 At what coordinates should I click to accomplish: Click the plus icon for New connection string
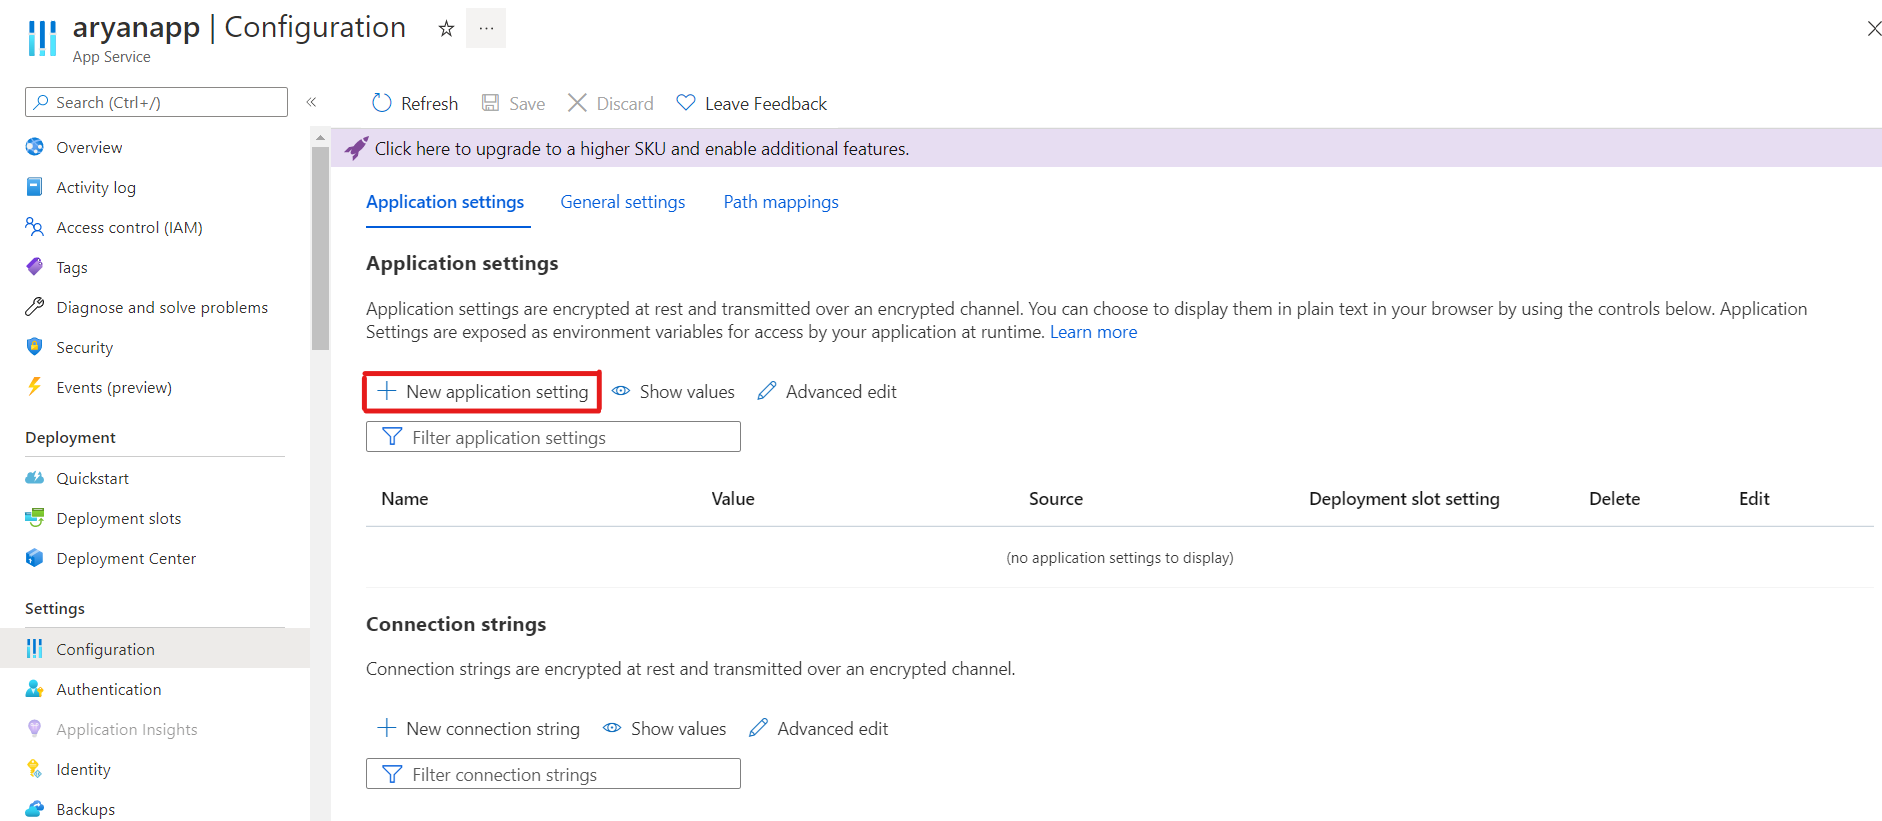pos(386,728)
